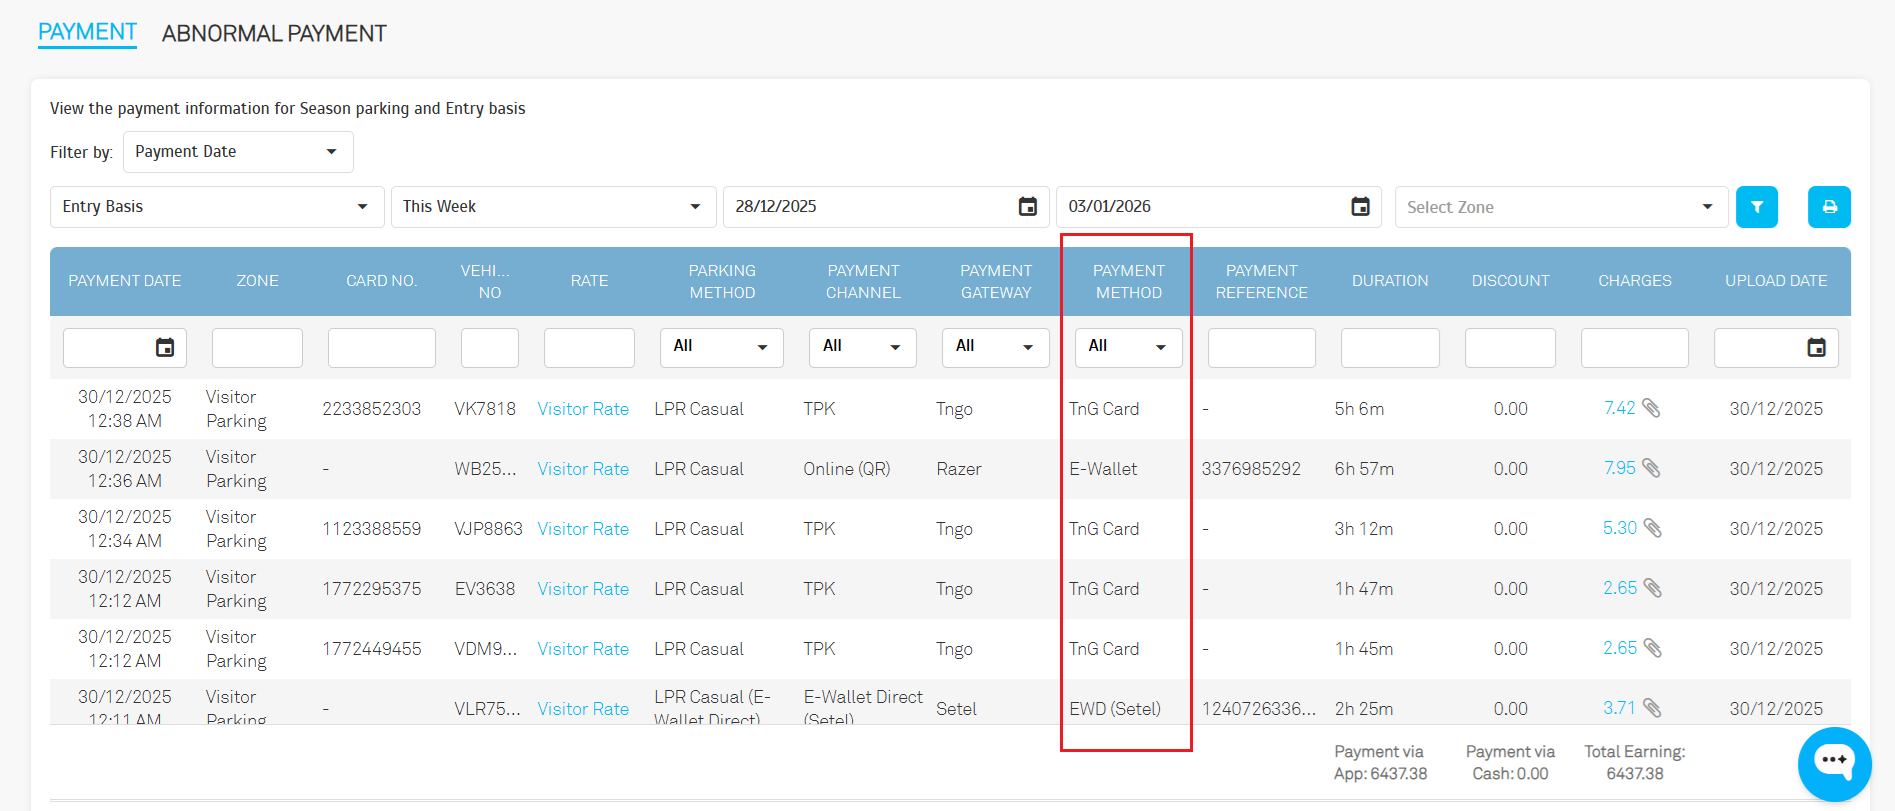Image resolution: width=1895 pixels, height=811 pixels.
Task: Expand the This Week range dropdown
Action: point(553,207)
